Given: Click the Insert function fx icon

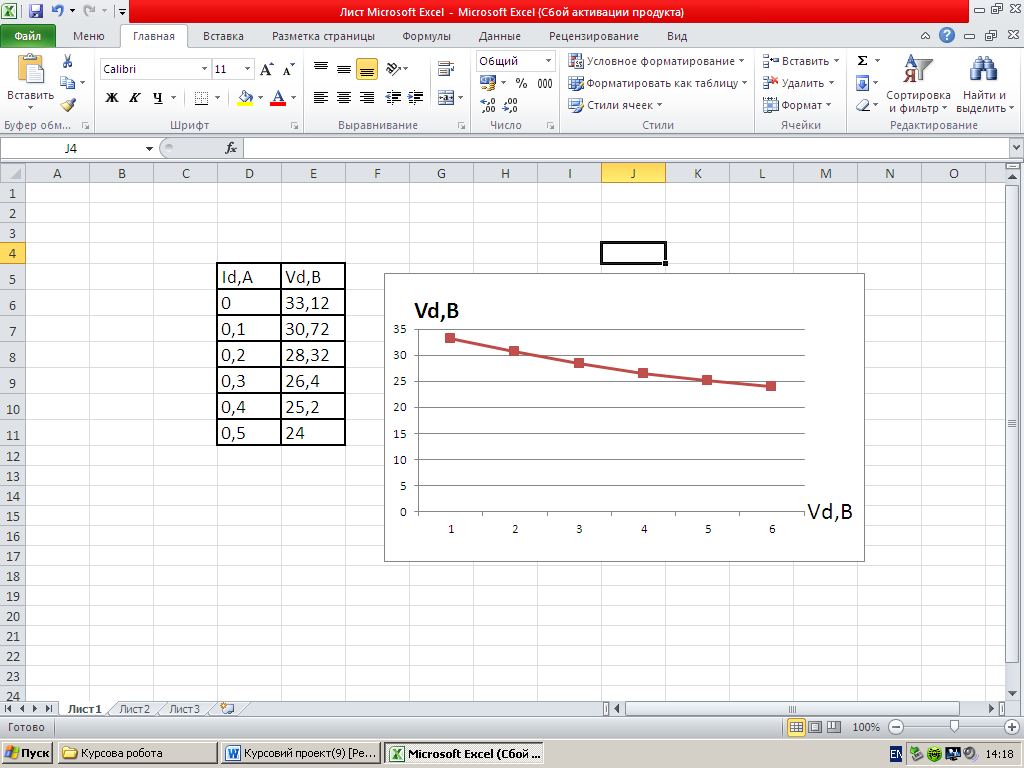Looking at the screenshot, I should tap(231, 148).
